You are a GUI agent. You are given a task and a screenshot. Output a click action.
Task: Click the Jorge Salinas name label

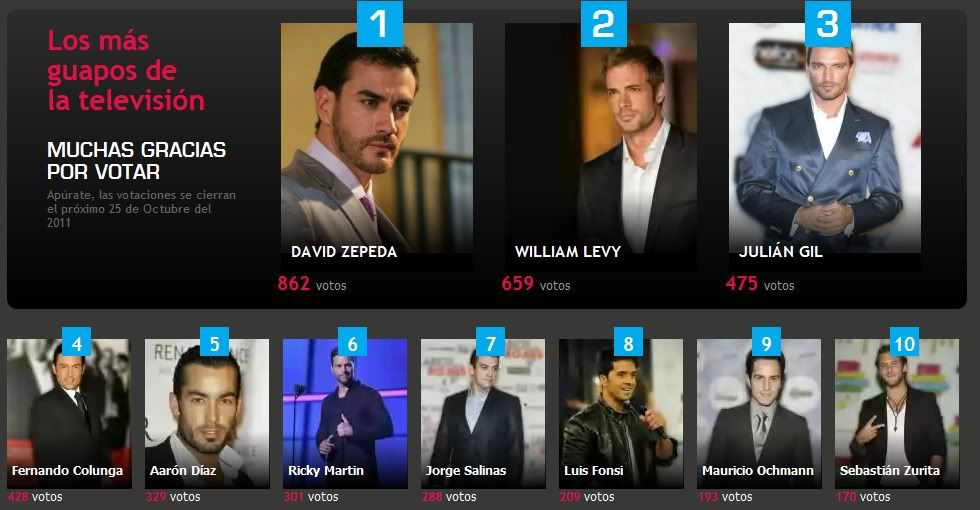pos(466,471)
